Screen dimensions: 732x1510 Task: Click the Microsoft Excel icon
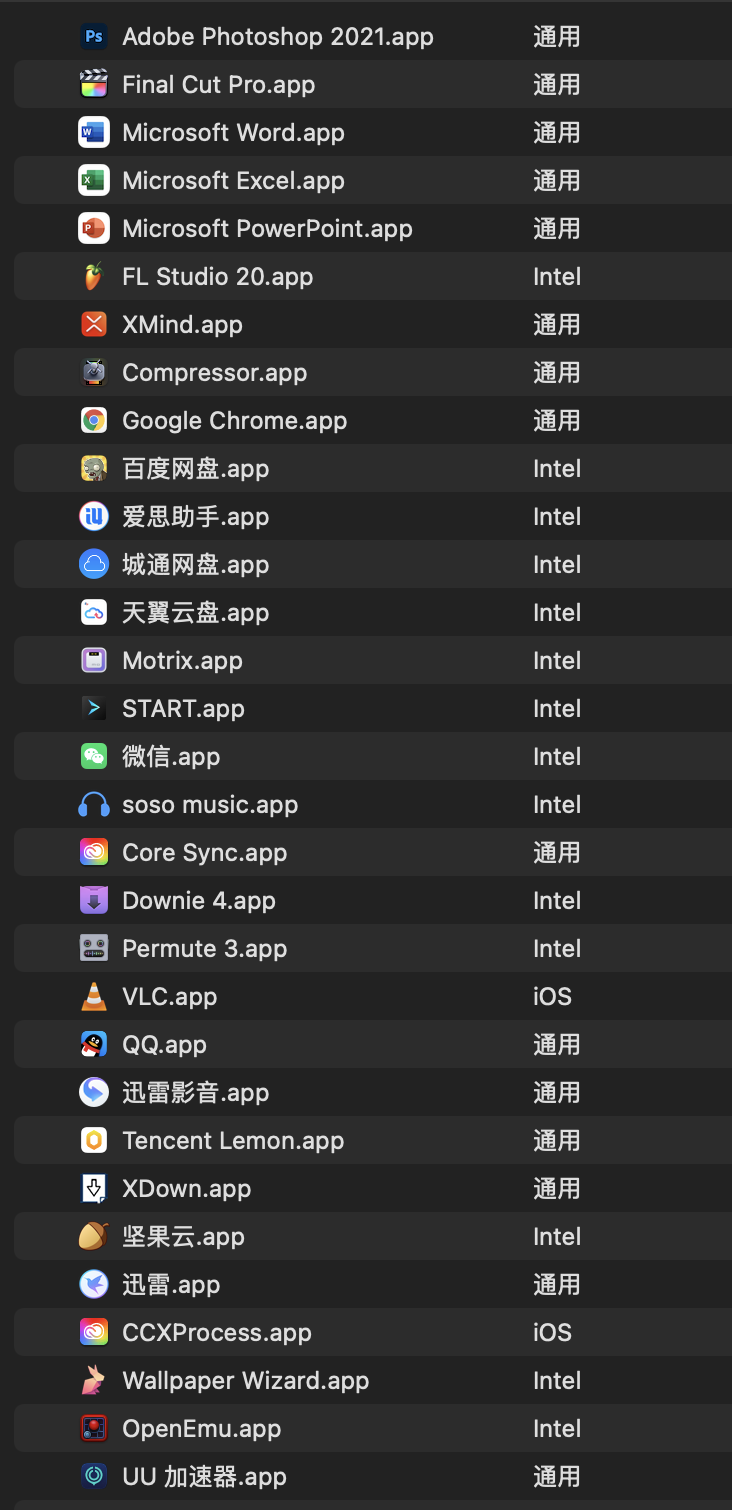pos(93,181)
